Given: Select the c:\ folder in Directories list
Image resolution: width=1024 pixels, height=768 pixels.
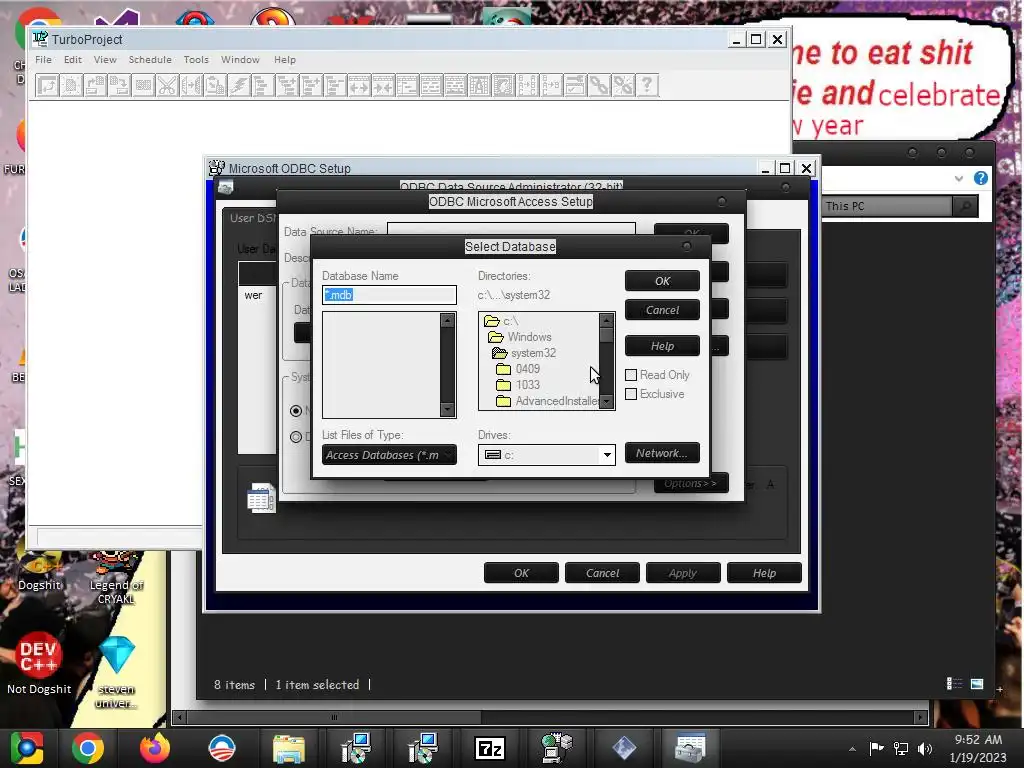Looking at the screenshot, I should click(x=502, y=321).
